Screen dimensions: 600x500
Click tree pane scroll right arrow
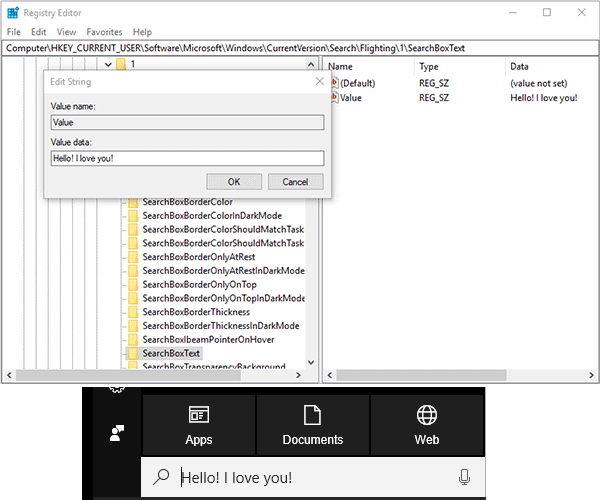298,375
